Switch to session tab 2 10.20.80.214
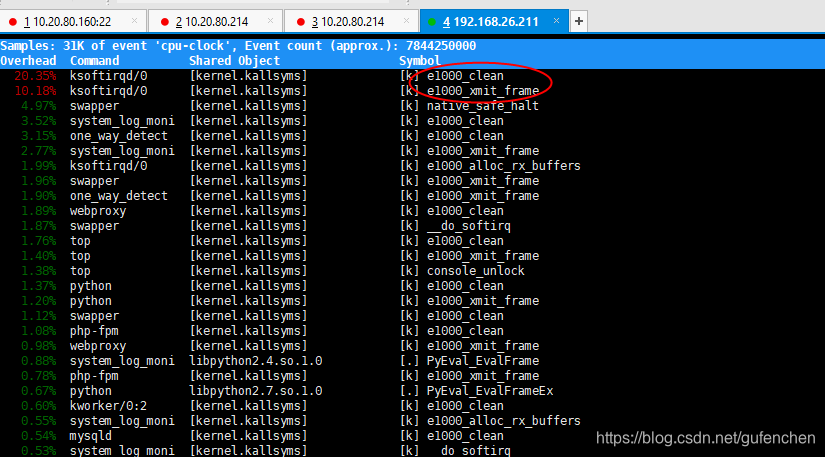Screen dimensions: 825x457 click(216, 22)
